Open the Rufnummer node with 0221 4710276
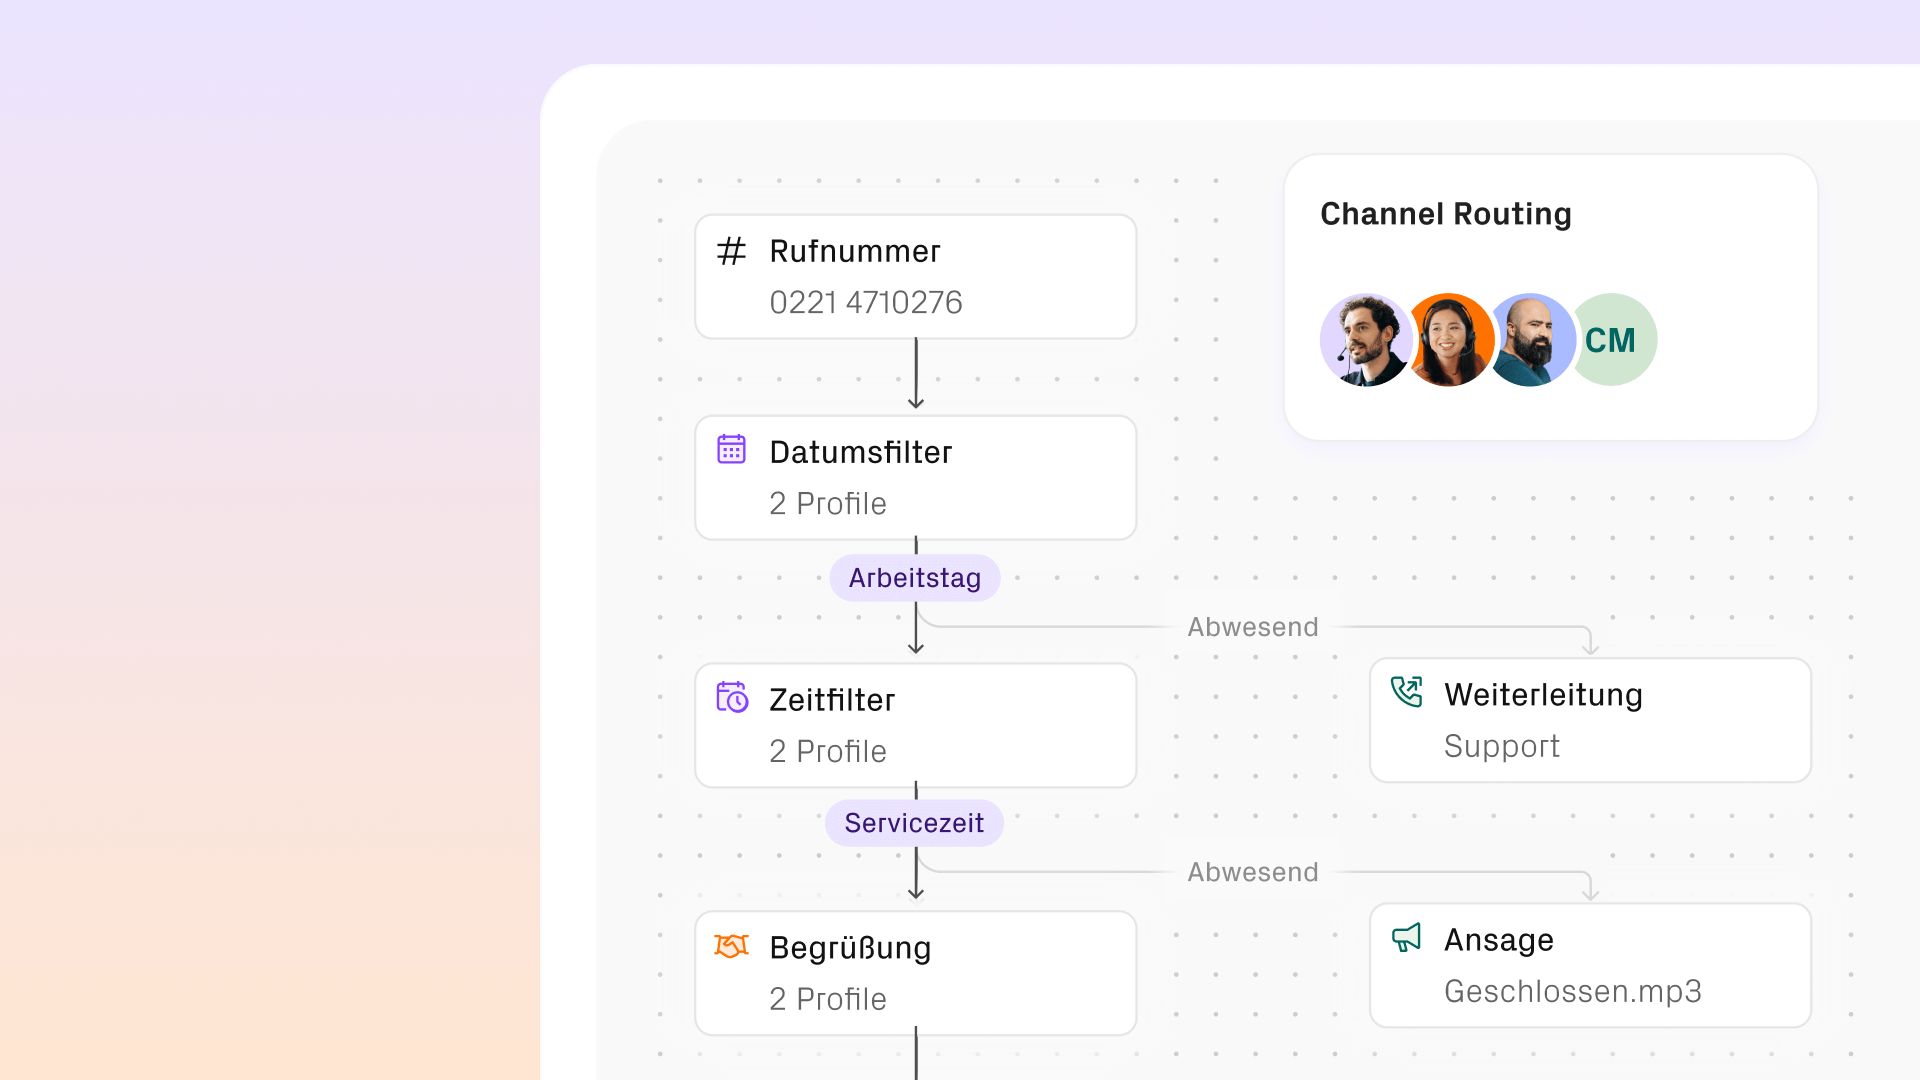This screenshot has width=1920, height=1080. (x=915, y=277)
